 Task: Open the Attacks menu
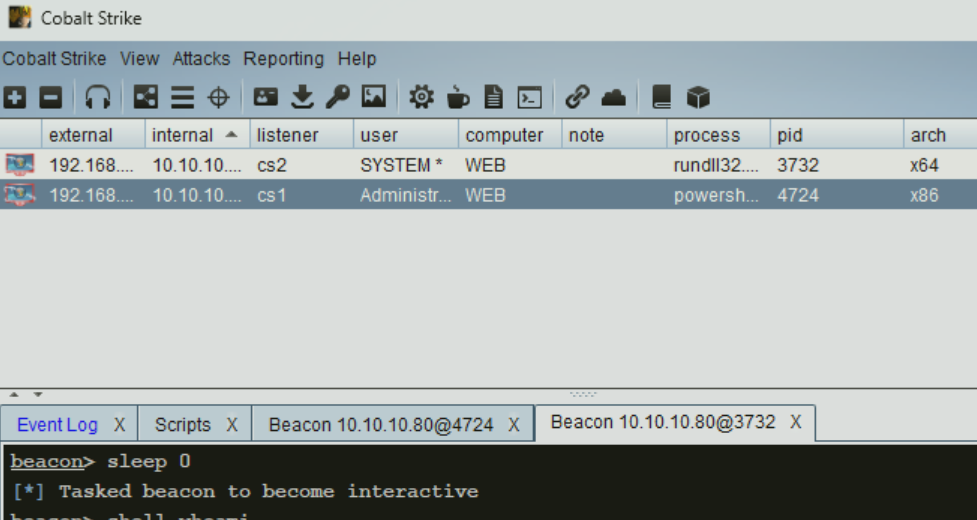tap(201, 59)
